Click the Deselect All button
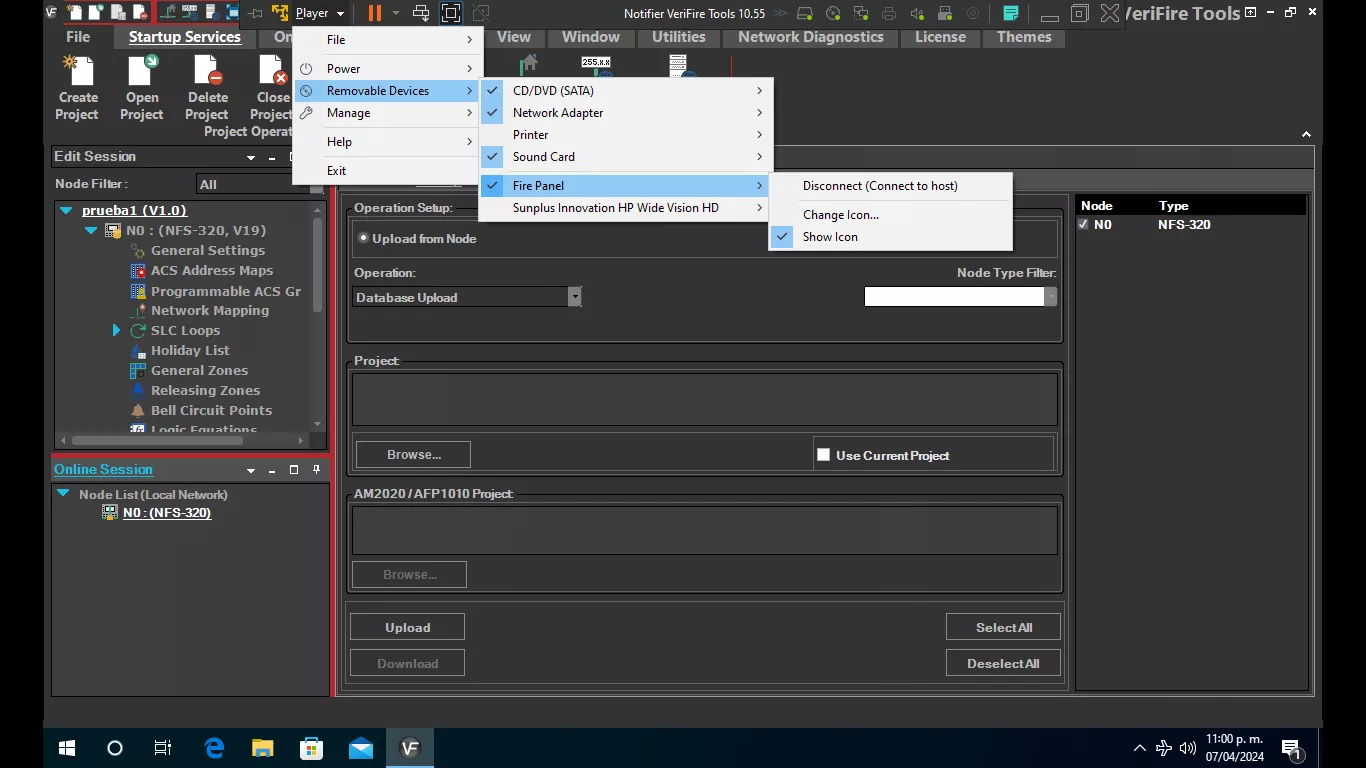The width and height of the screenshot is (1366, 768). click(1003, 663)
